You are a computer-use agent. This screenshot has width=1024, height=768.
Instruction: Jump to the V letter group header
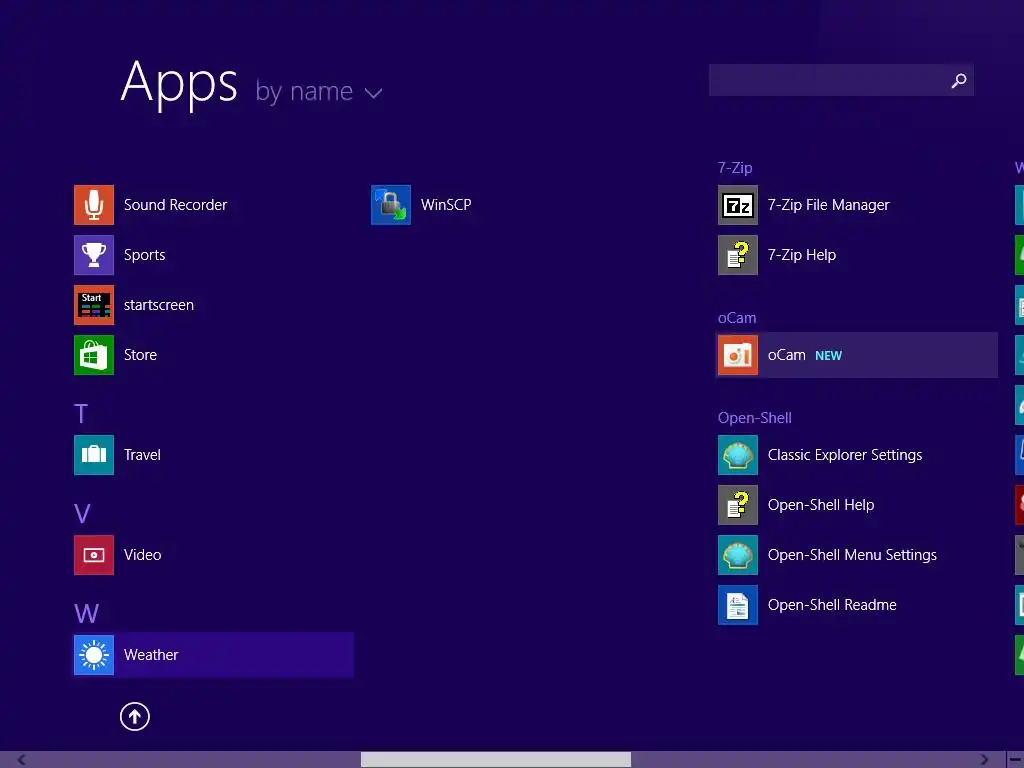coord(82,513)
